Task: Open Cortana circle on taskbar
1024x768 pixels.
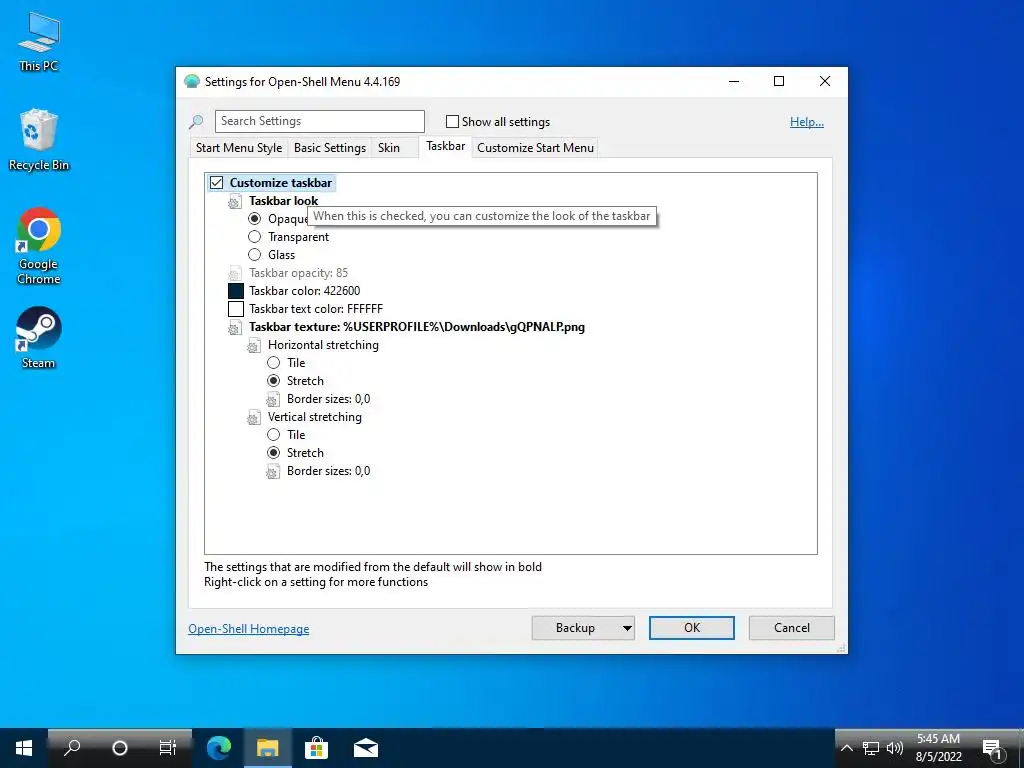Action: pos(120,748)
